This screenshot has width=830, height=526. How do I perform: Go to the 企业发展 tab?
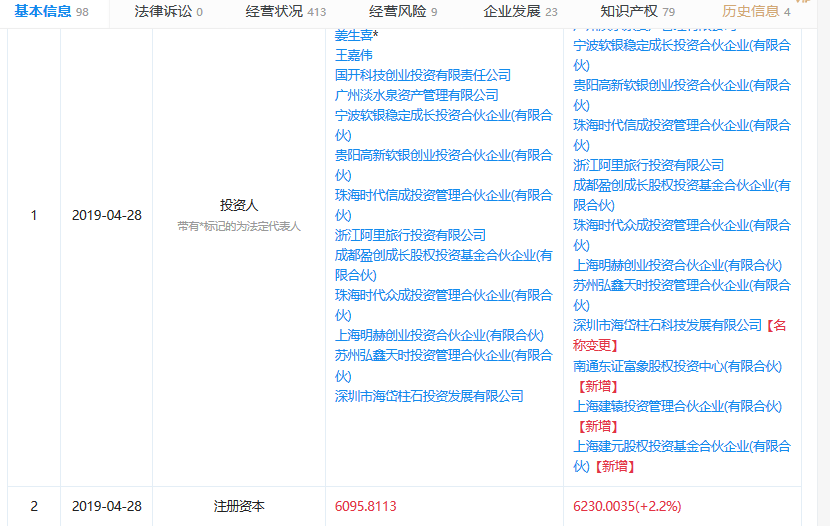point(520,11)
